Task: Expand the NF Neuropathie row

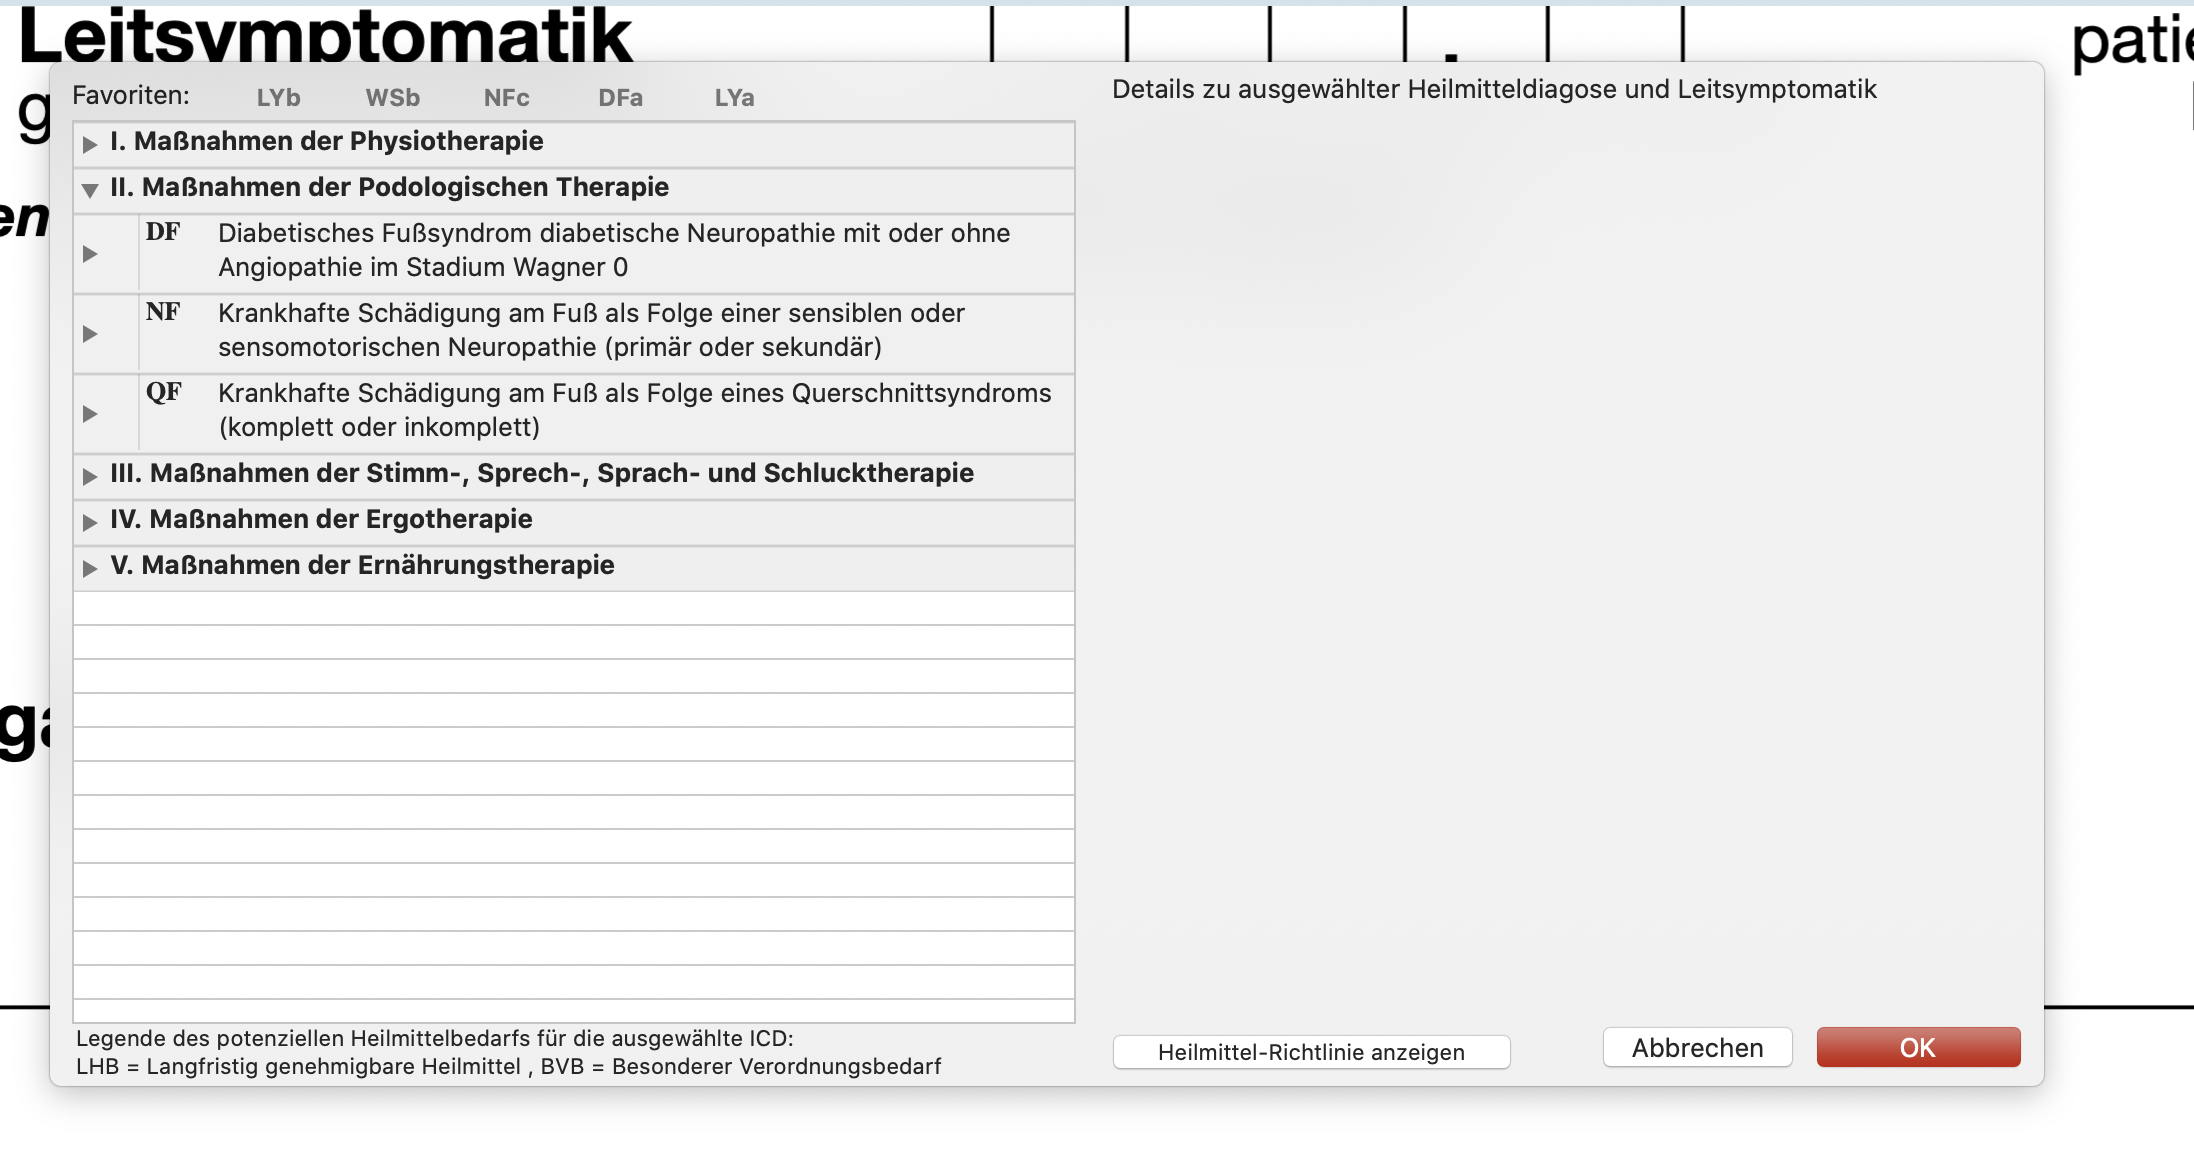Action: (90, 334)
